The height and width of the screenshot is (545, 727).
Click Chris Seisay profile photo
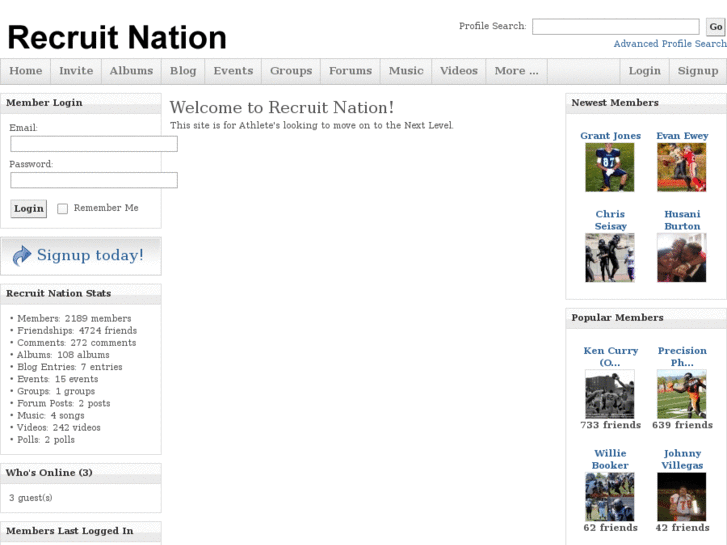click(x=610, y=258)
